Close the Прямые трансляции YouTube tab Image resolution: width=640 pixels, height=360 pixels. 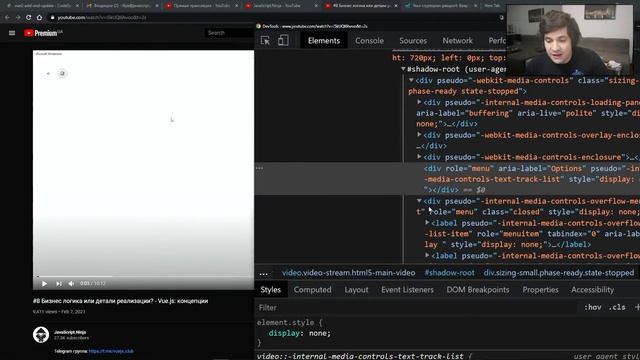coord(236,6)
